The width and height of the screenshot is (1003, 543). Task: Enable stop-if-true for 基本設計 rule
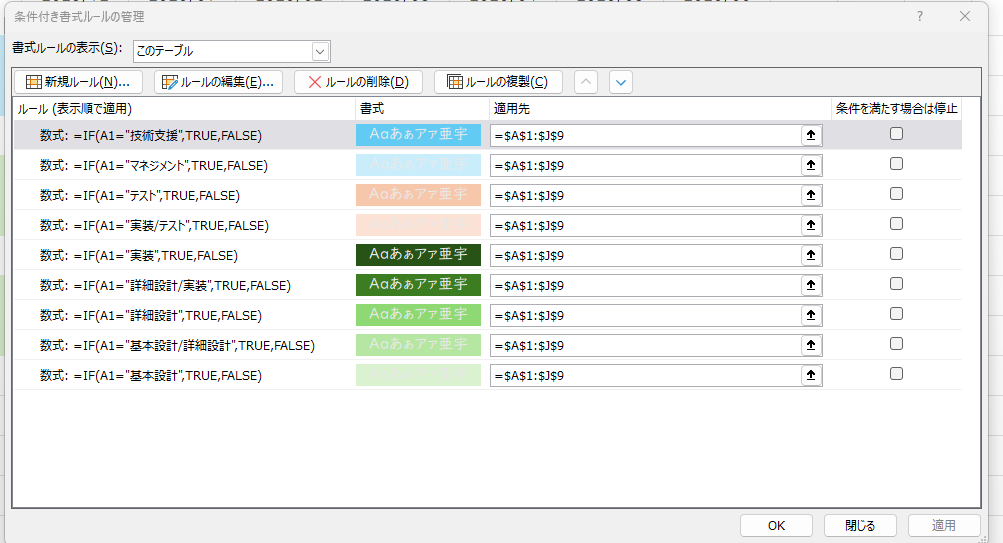[896, 374]
